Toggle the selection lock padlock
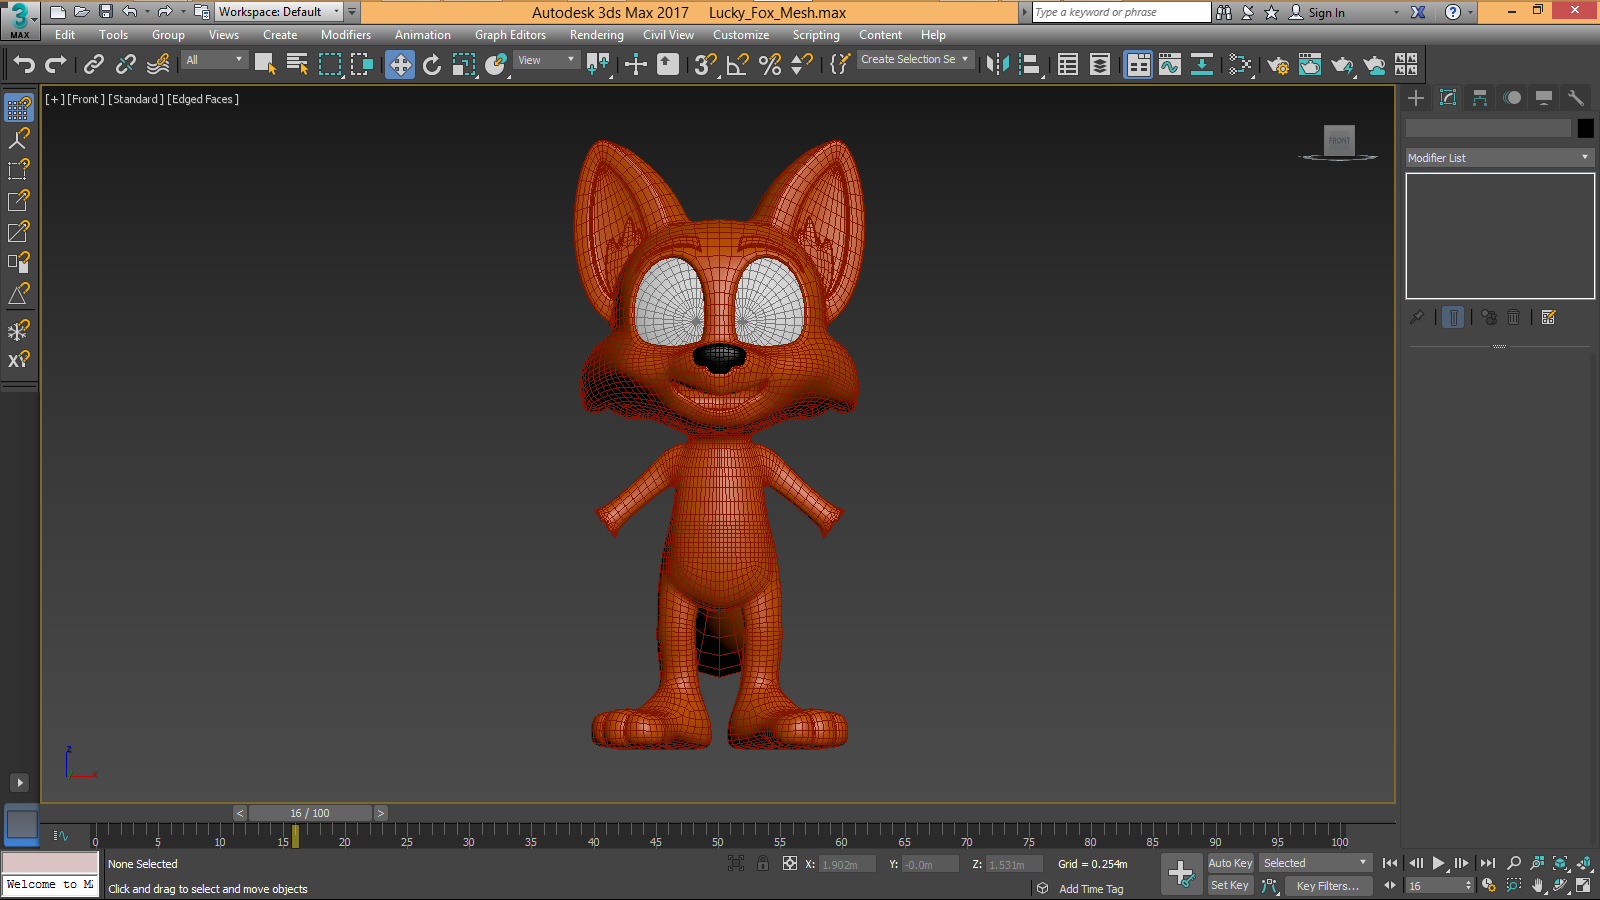The width and height of the screenshot is (1600, 900). click(763, 864)
